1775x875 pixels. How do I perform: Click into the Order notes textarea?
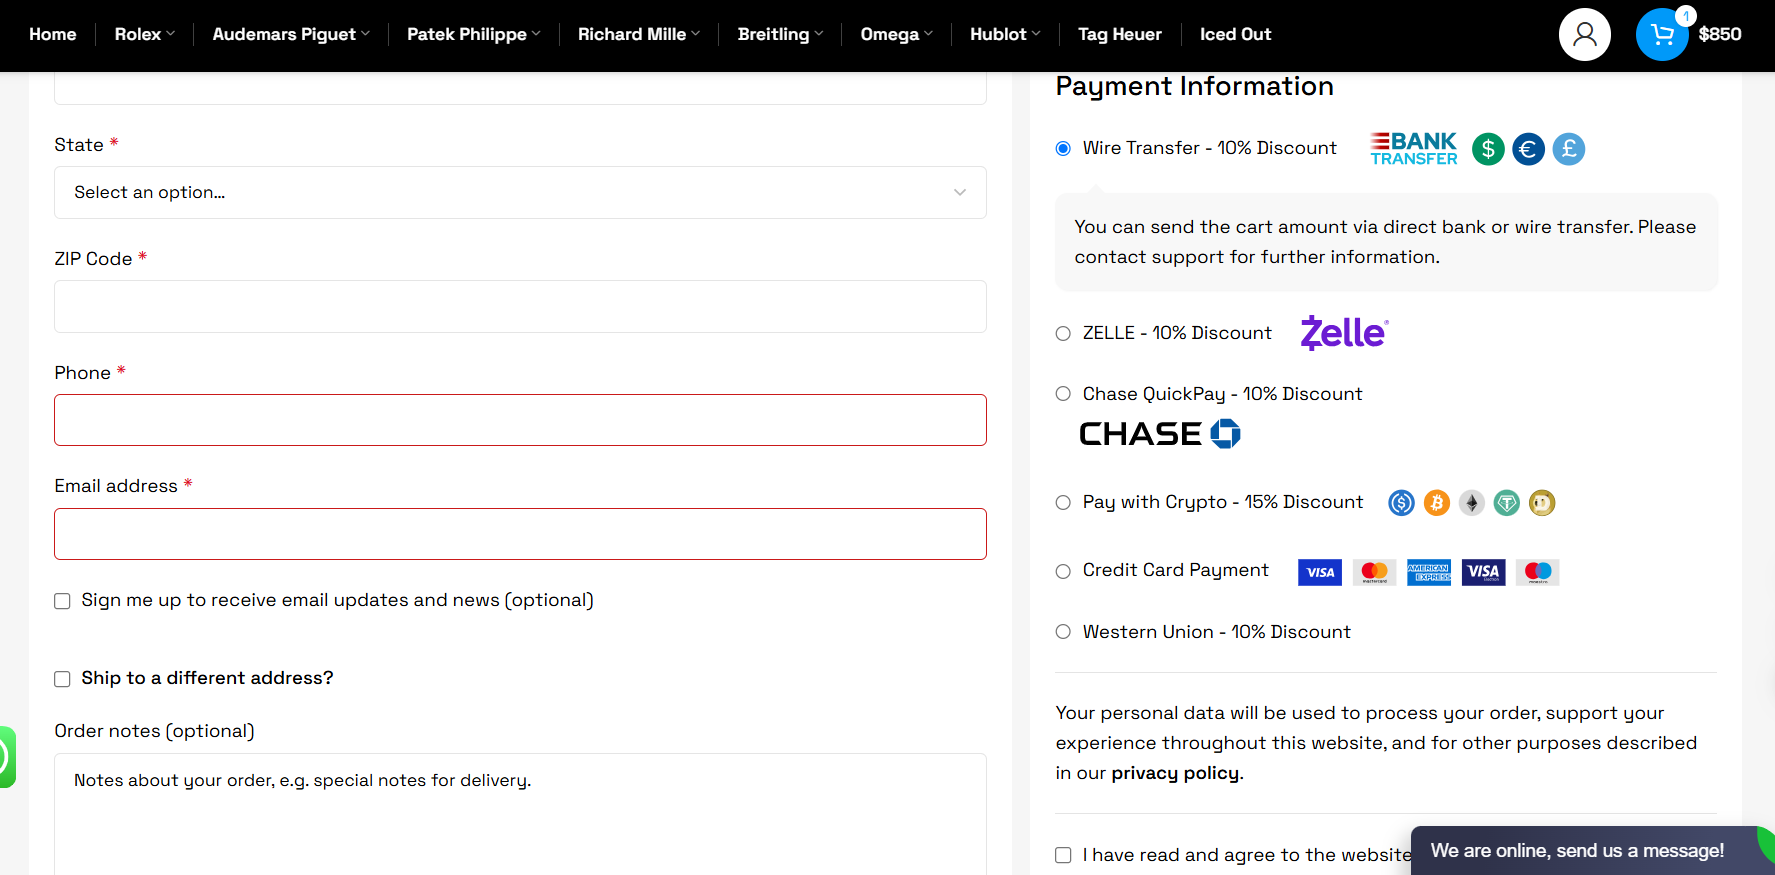[520, 814]
